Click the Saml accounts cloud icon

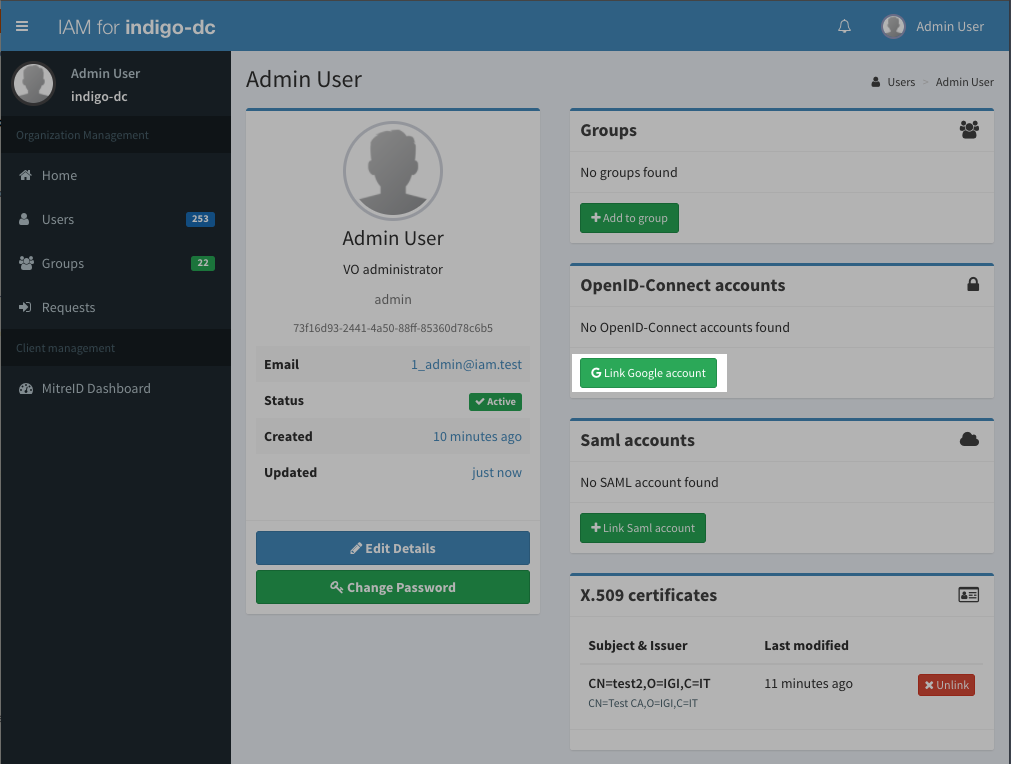968,440
